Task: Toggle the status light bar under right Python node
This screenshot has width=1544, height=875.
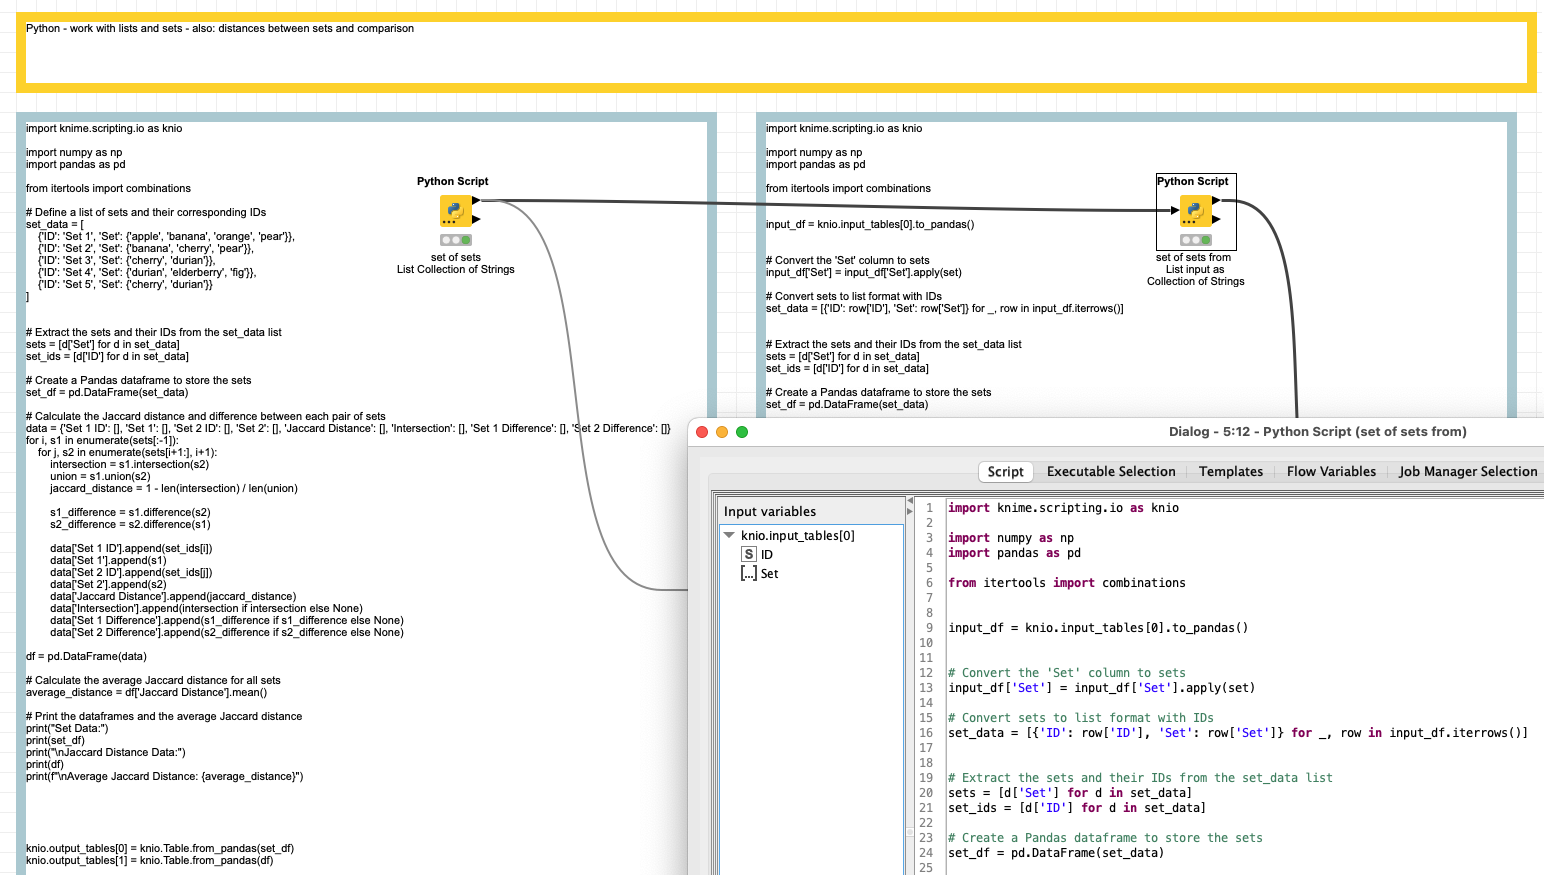Action: [1196, 240]
